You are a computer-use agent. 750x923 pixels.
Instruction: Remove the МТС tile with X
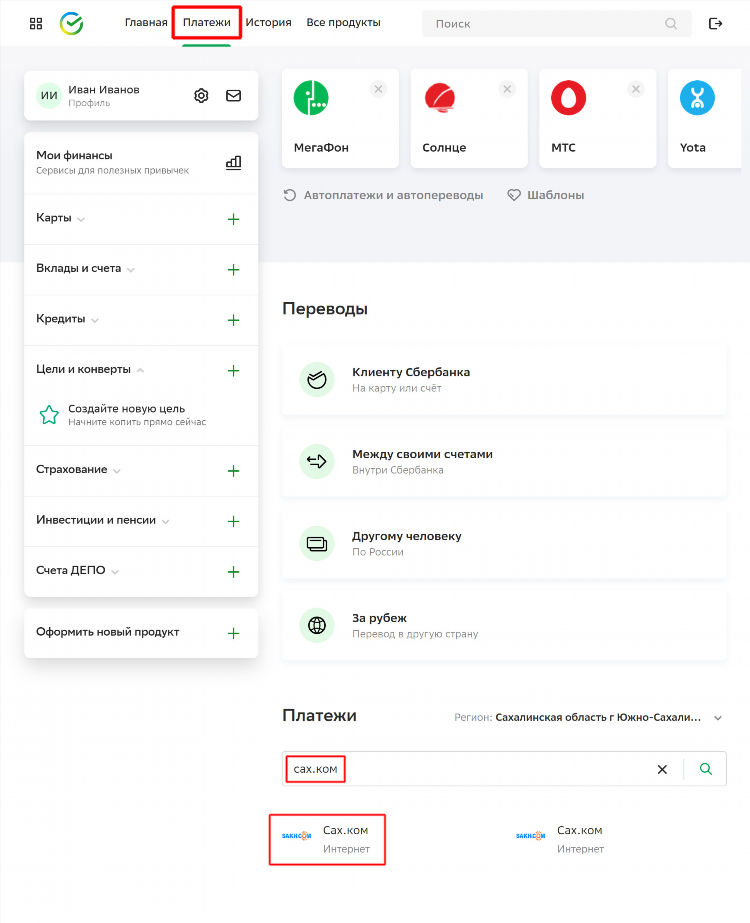[636, 89]
